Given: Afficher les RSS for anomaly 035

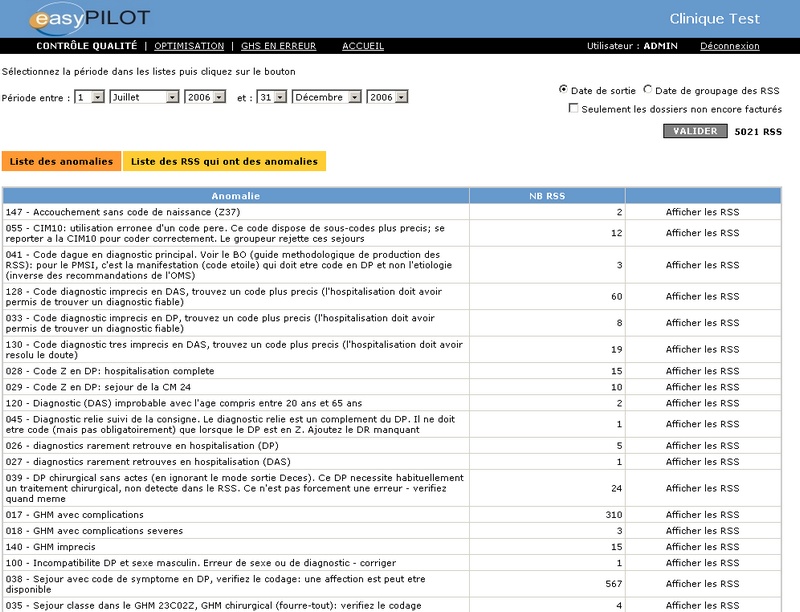Looking at the screenshot, I should pos(703,606).
